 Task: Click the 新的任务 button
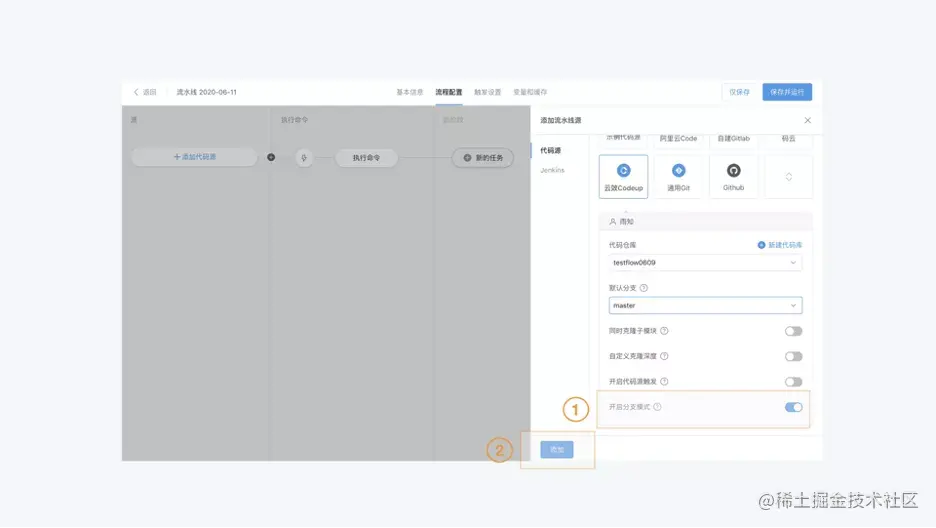(x=482, y=158)
